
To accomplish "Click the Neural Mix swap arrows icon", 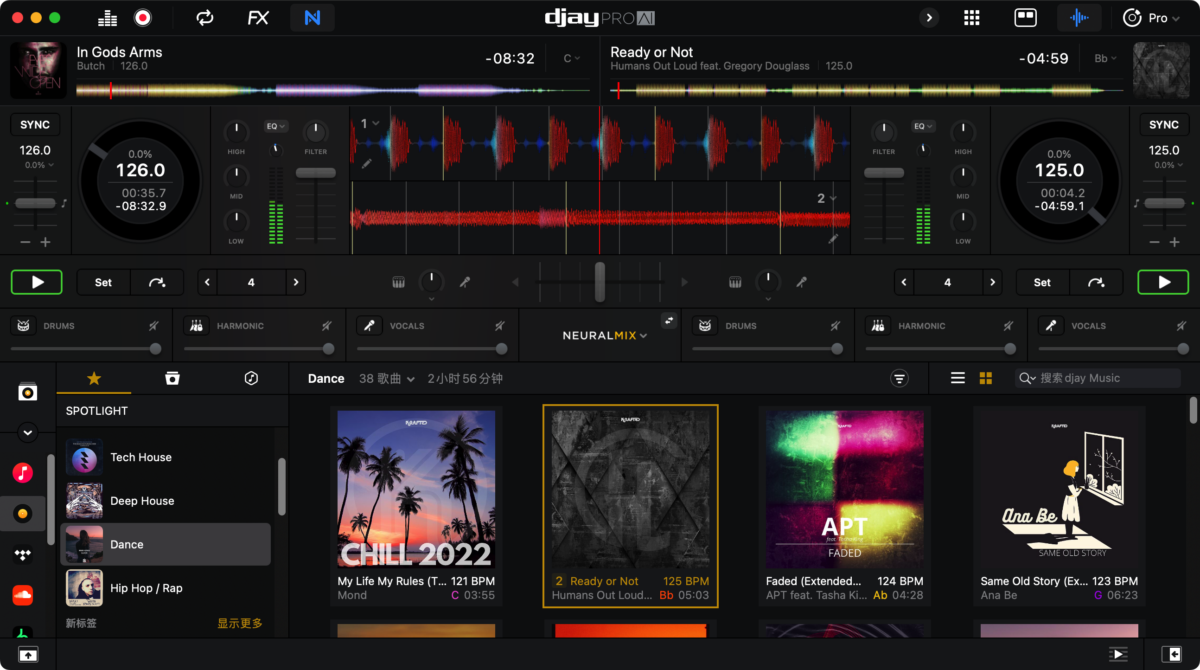I will point(668,320).
